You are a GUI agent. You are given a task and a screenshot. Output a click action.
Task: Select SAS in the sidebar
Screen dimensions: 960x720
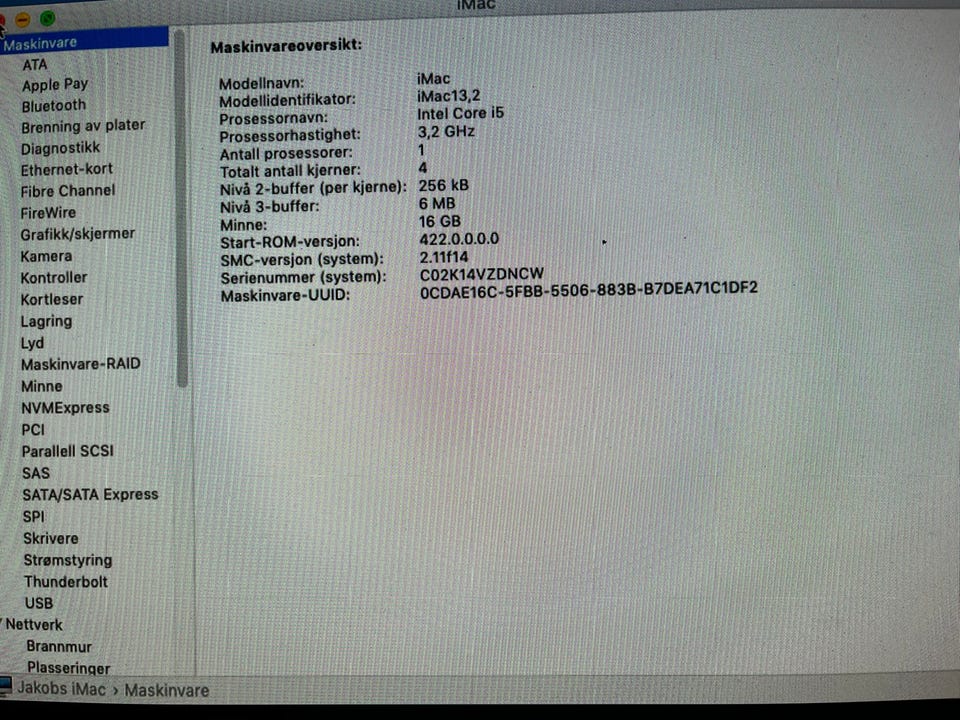36,473
